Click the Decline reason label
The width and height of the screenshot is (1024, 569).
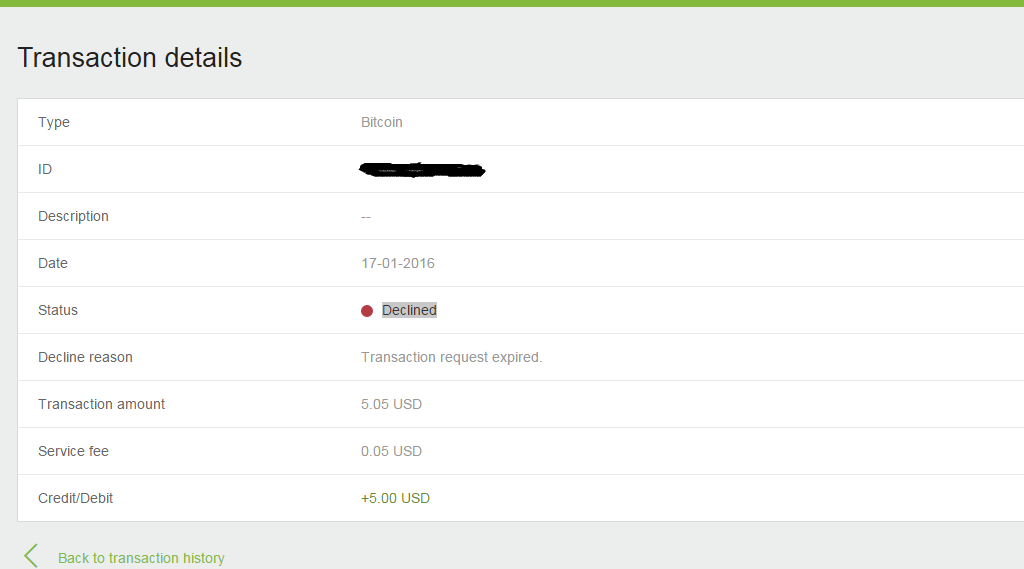pyautogui.click(x=85, y=357)
